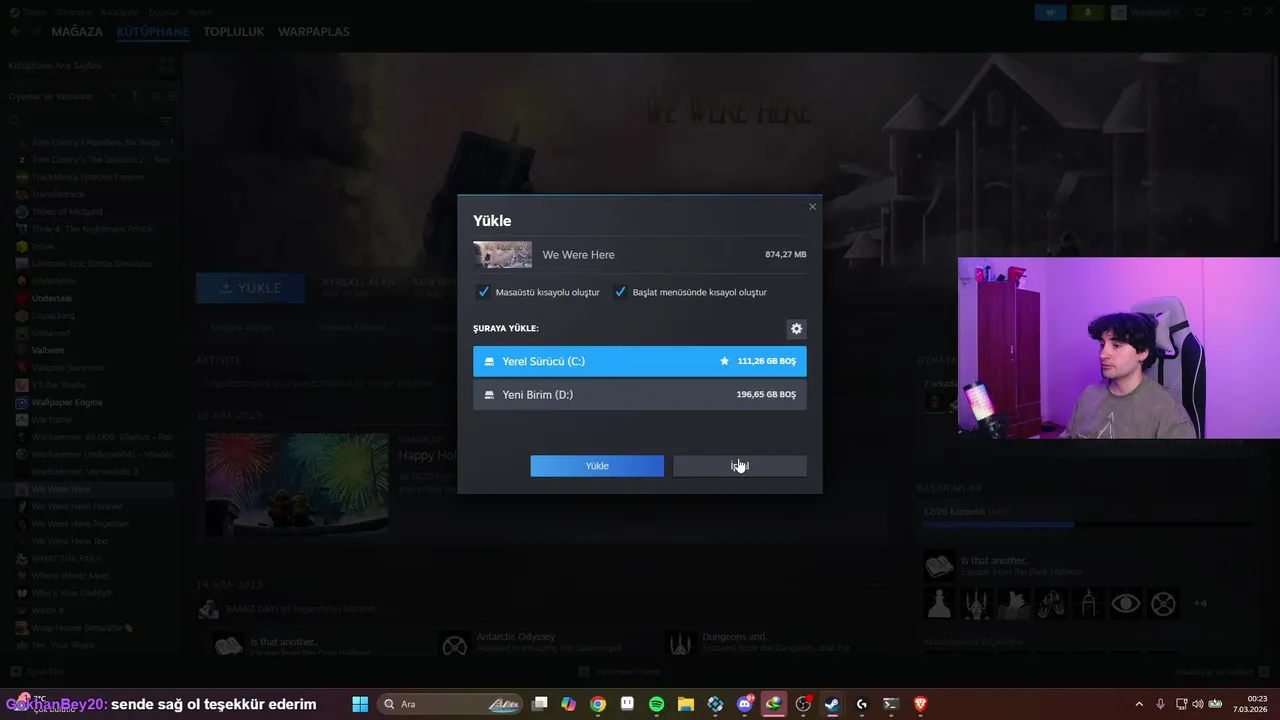Image resolution: width=1280 pixels, height=720 pixels.
Task: Open the KÜTÜPHANE tab in Steam
Action: pos(153,32)
